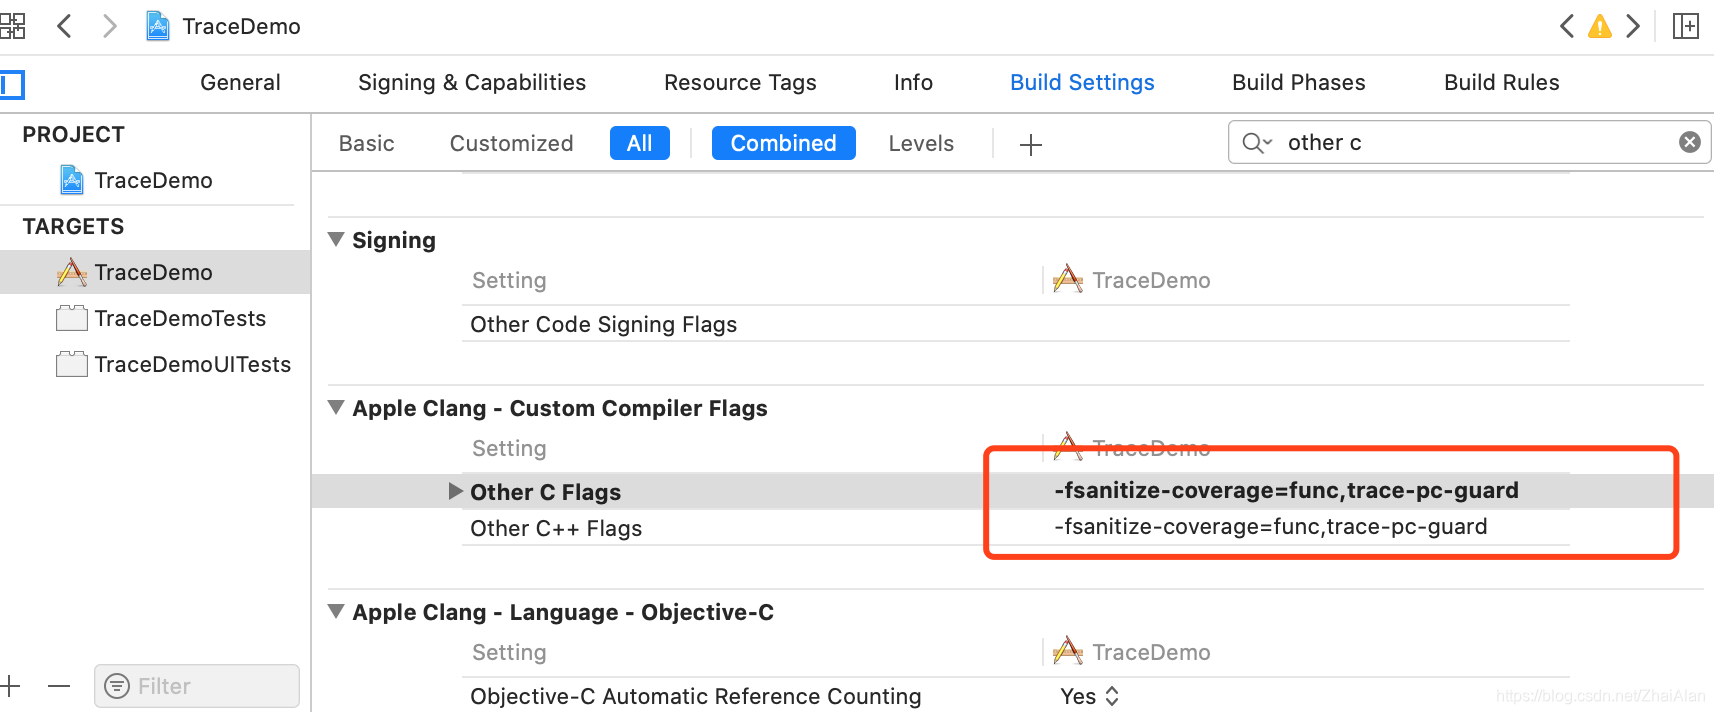Click the TraceDemoTests bundle icon
This screenshot has height=714, width=1714.
coord(72,318)
